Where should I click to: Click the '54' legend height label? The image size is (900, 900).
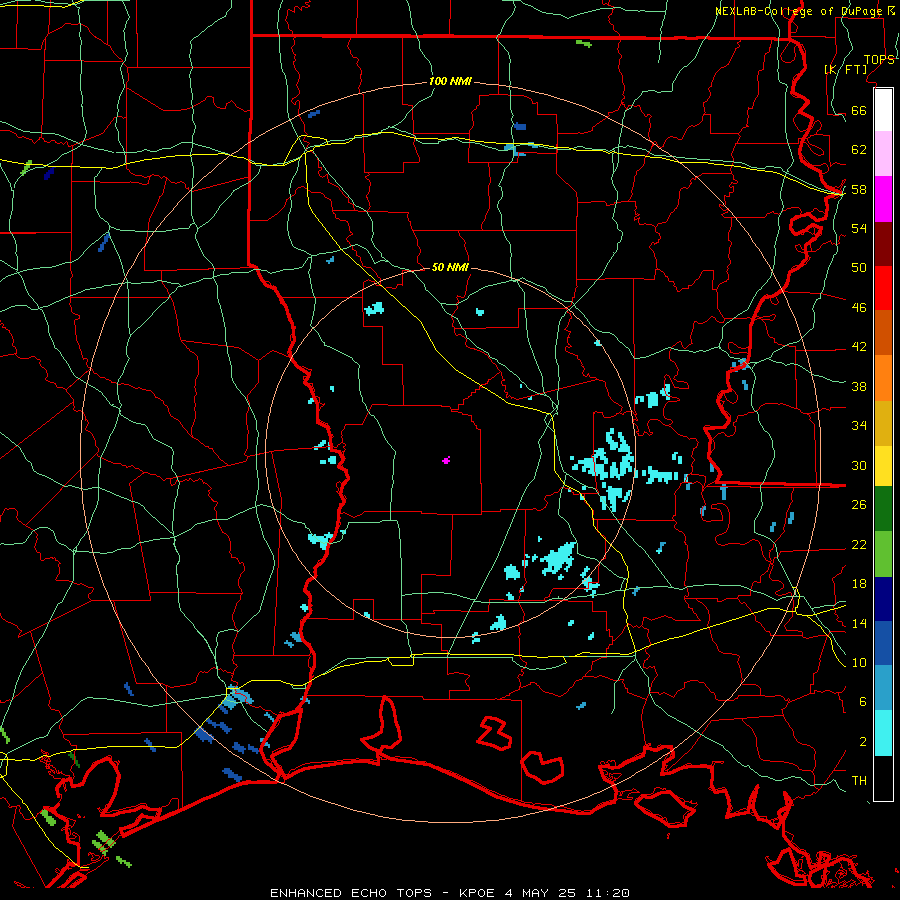(x=859, y=228)
